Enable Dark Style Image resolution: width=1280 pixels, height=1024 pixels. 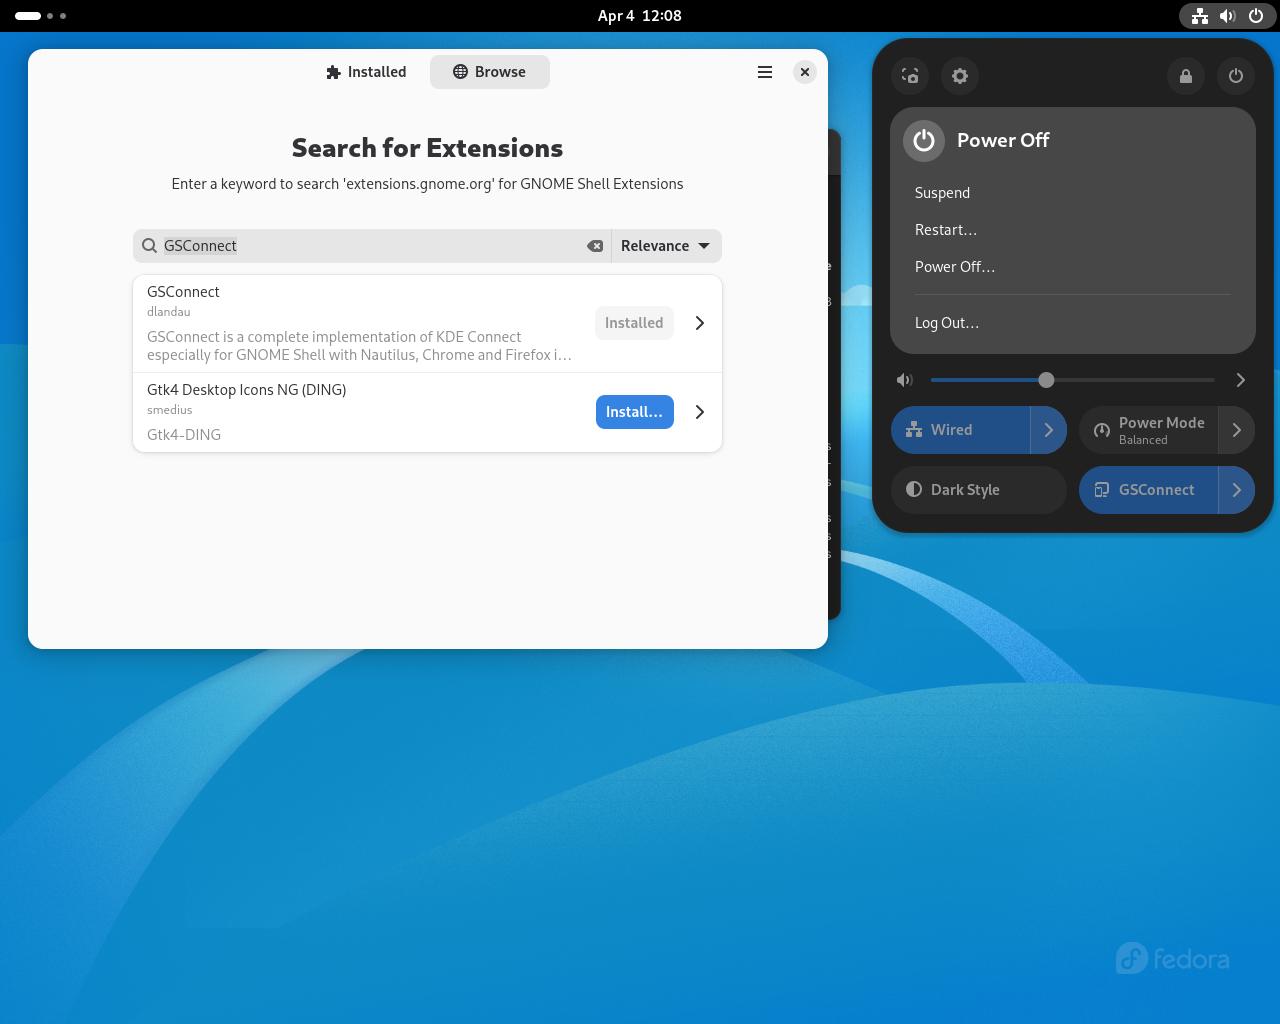[979, 490]
